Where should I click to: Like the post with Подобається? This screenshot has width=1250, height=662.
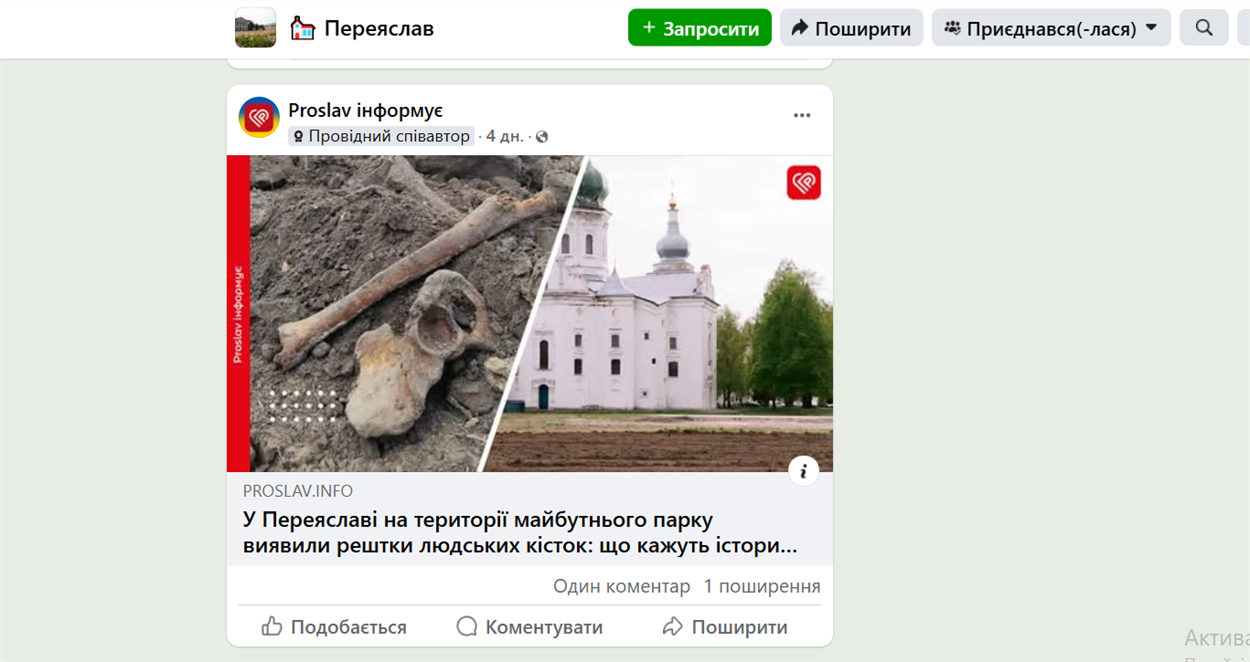point(334,627)
